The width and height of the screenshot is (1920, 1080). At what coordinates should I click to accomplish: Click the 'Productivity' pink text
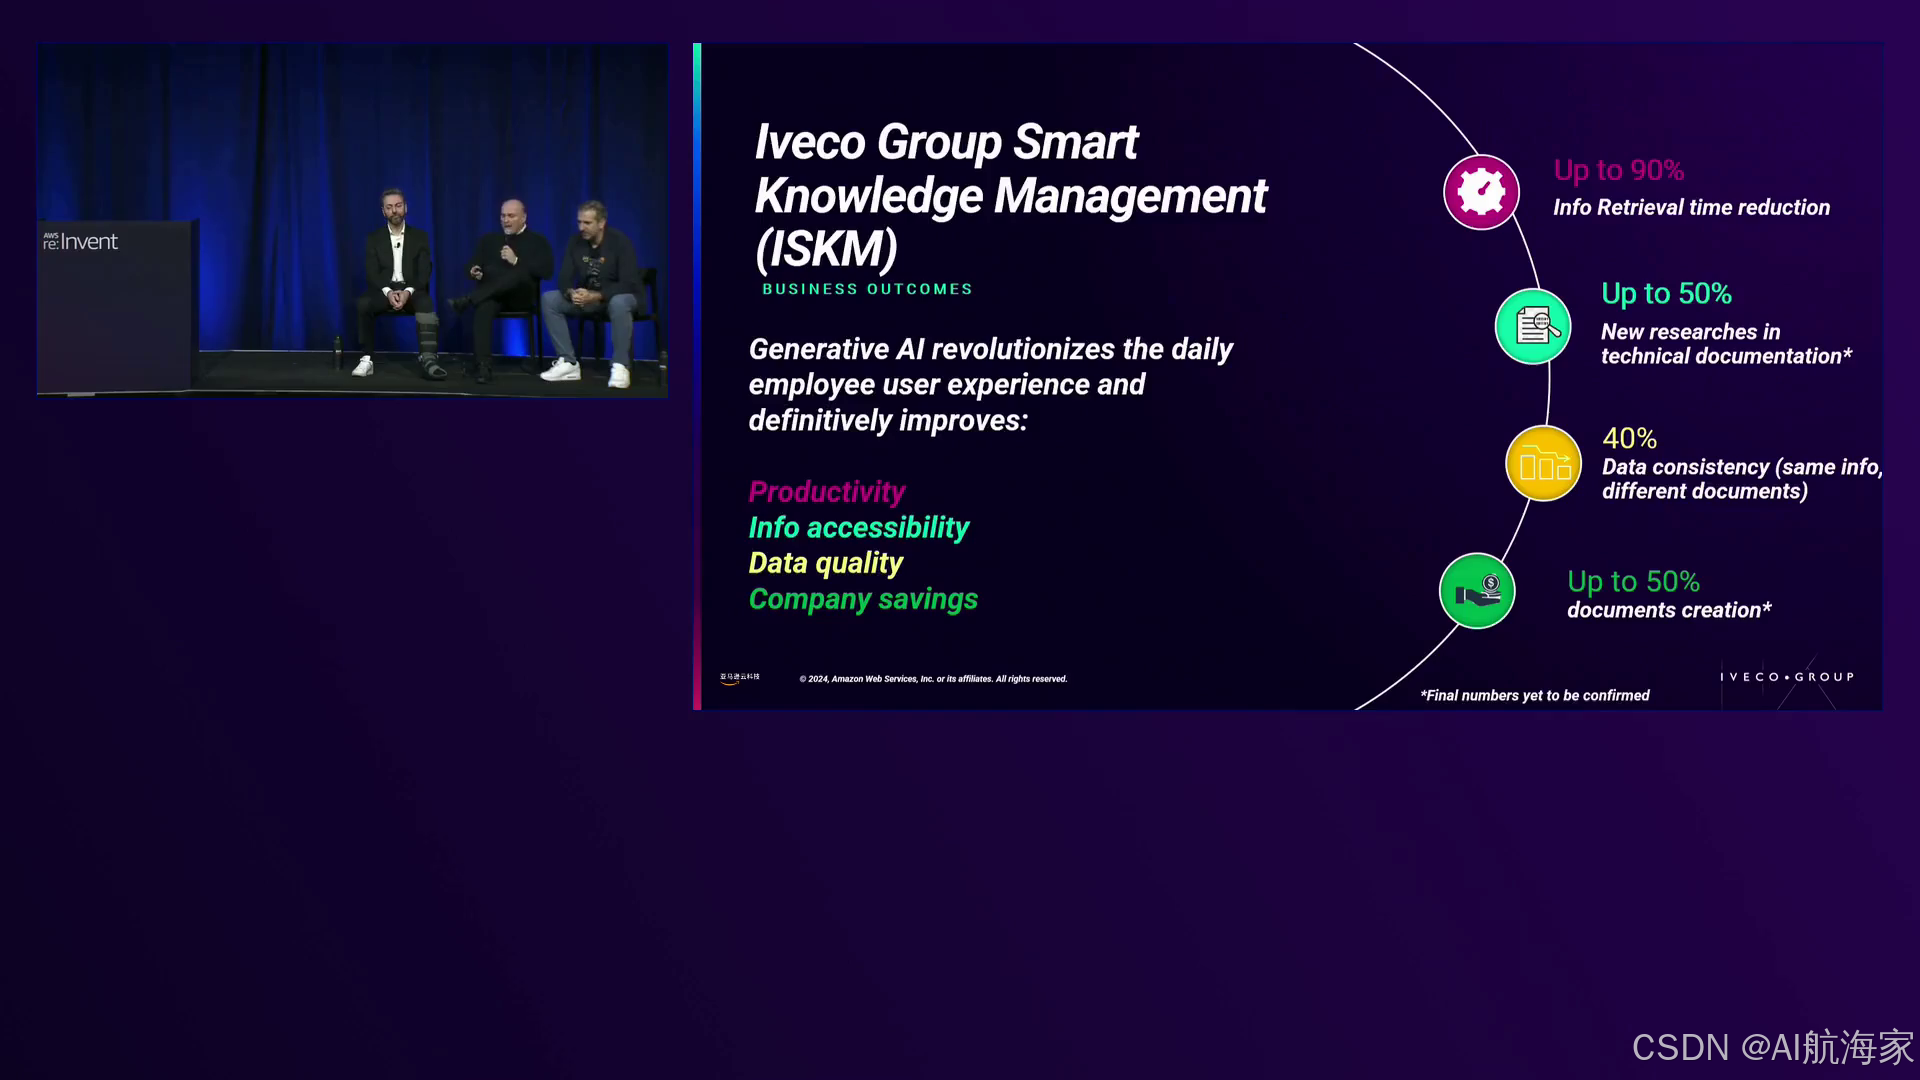pyautogui.click(x=826, y=492)
